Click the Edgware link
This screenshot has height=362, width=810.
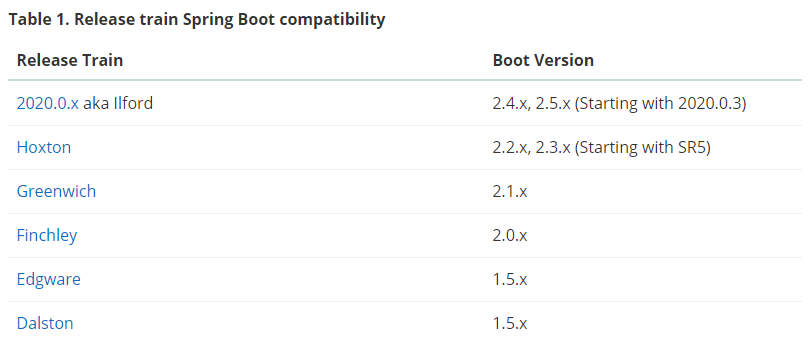49,279
